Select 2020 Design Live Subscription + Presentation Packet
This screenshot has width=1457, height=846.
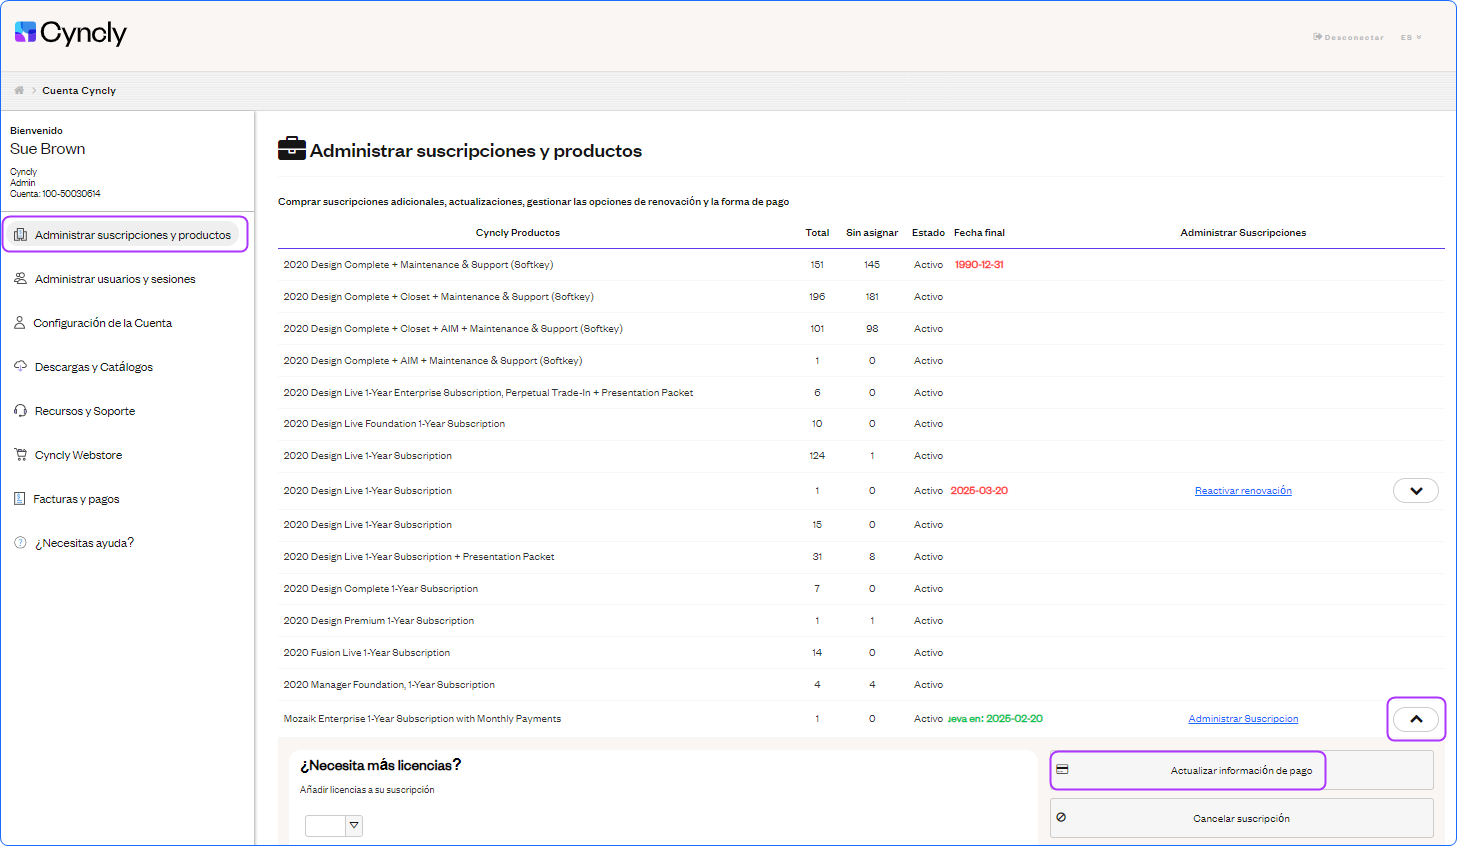pos(861,557)
